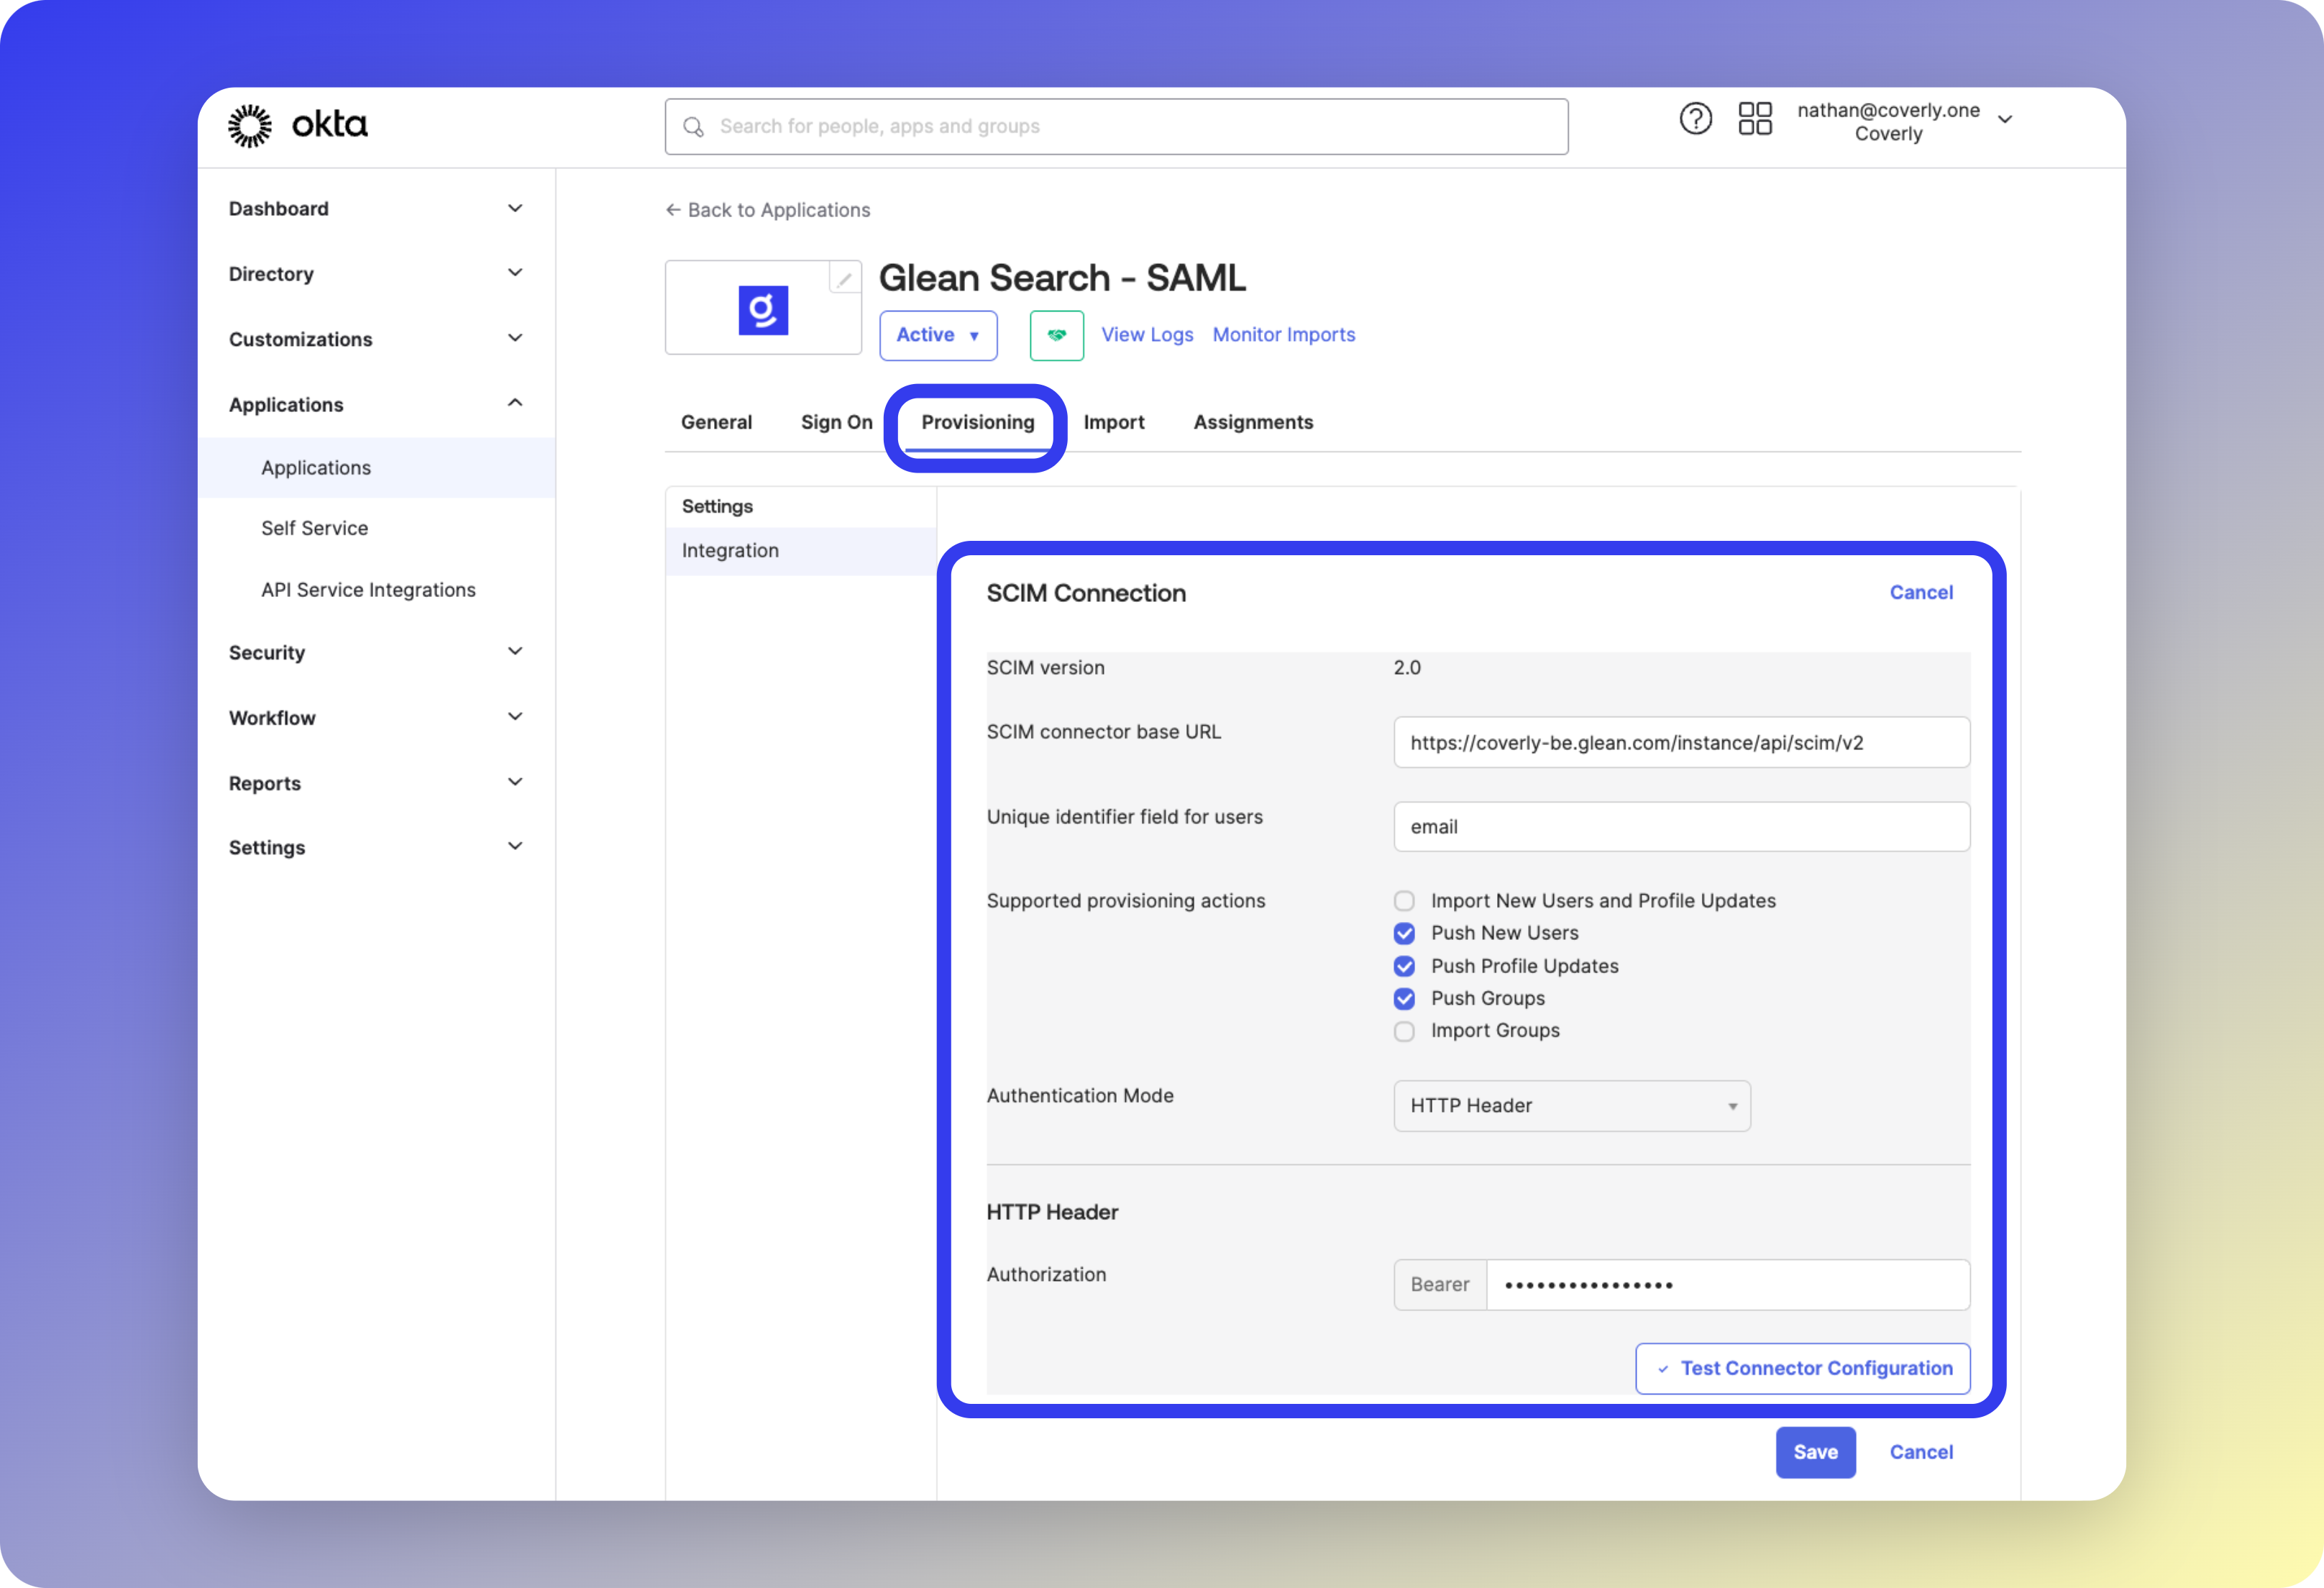Enable Import New Users and Profile Updates

1404,901
